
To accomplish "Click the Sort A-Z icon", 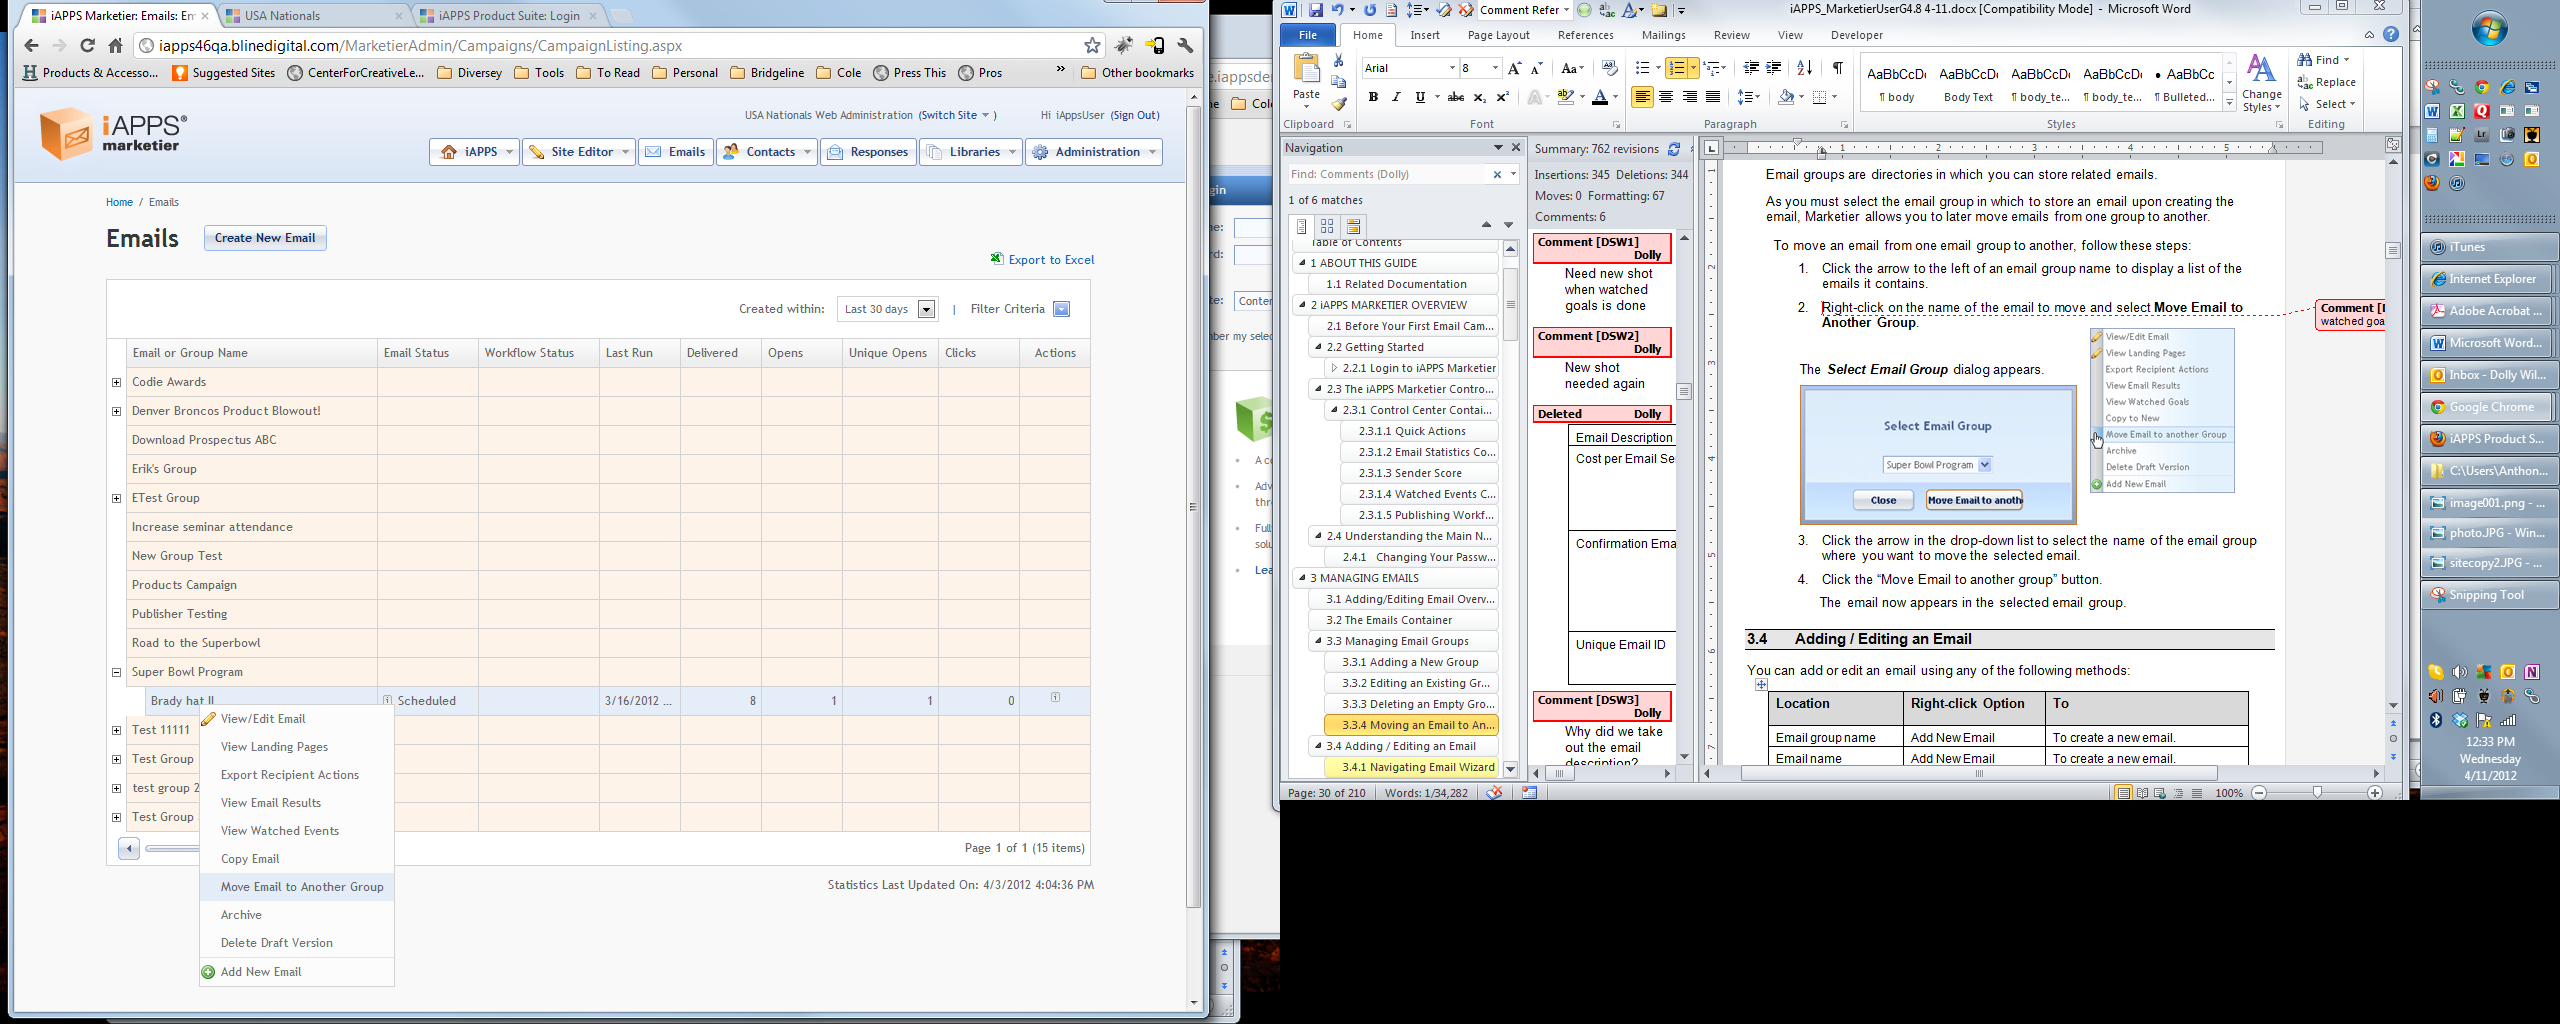I will (x=1804, y=68).
